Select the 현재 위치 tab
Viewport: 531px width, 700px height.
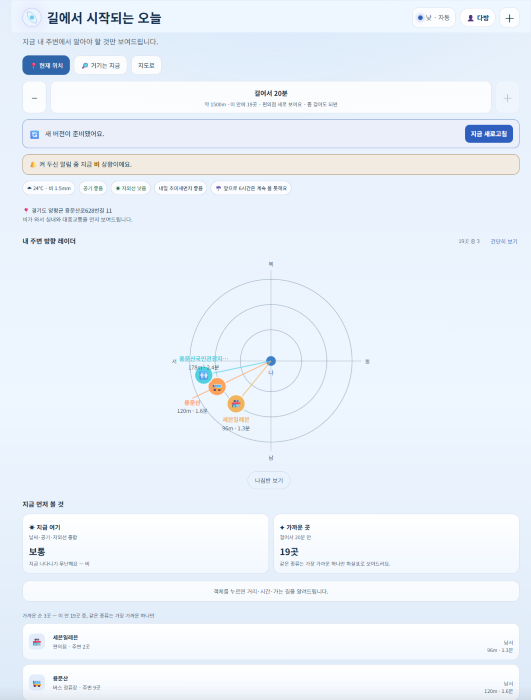(x=46, y=65)
